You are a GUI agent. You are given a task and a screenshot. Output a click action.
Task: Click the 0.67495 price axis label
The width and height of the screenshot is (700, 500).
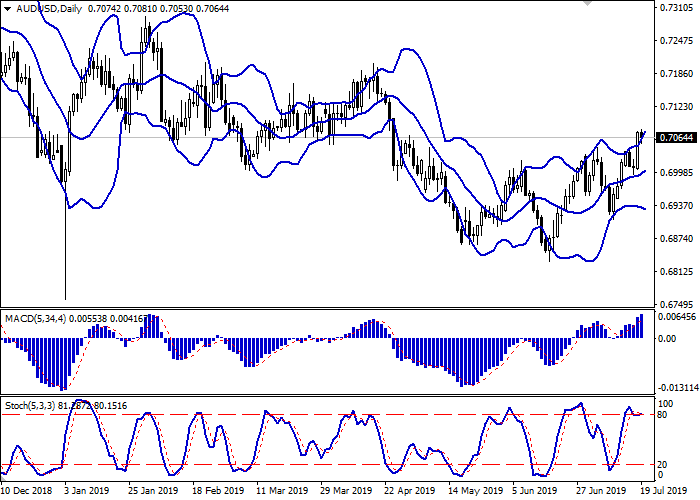coord(677,303)
